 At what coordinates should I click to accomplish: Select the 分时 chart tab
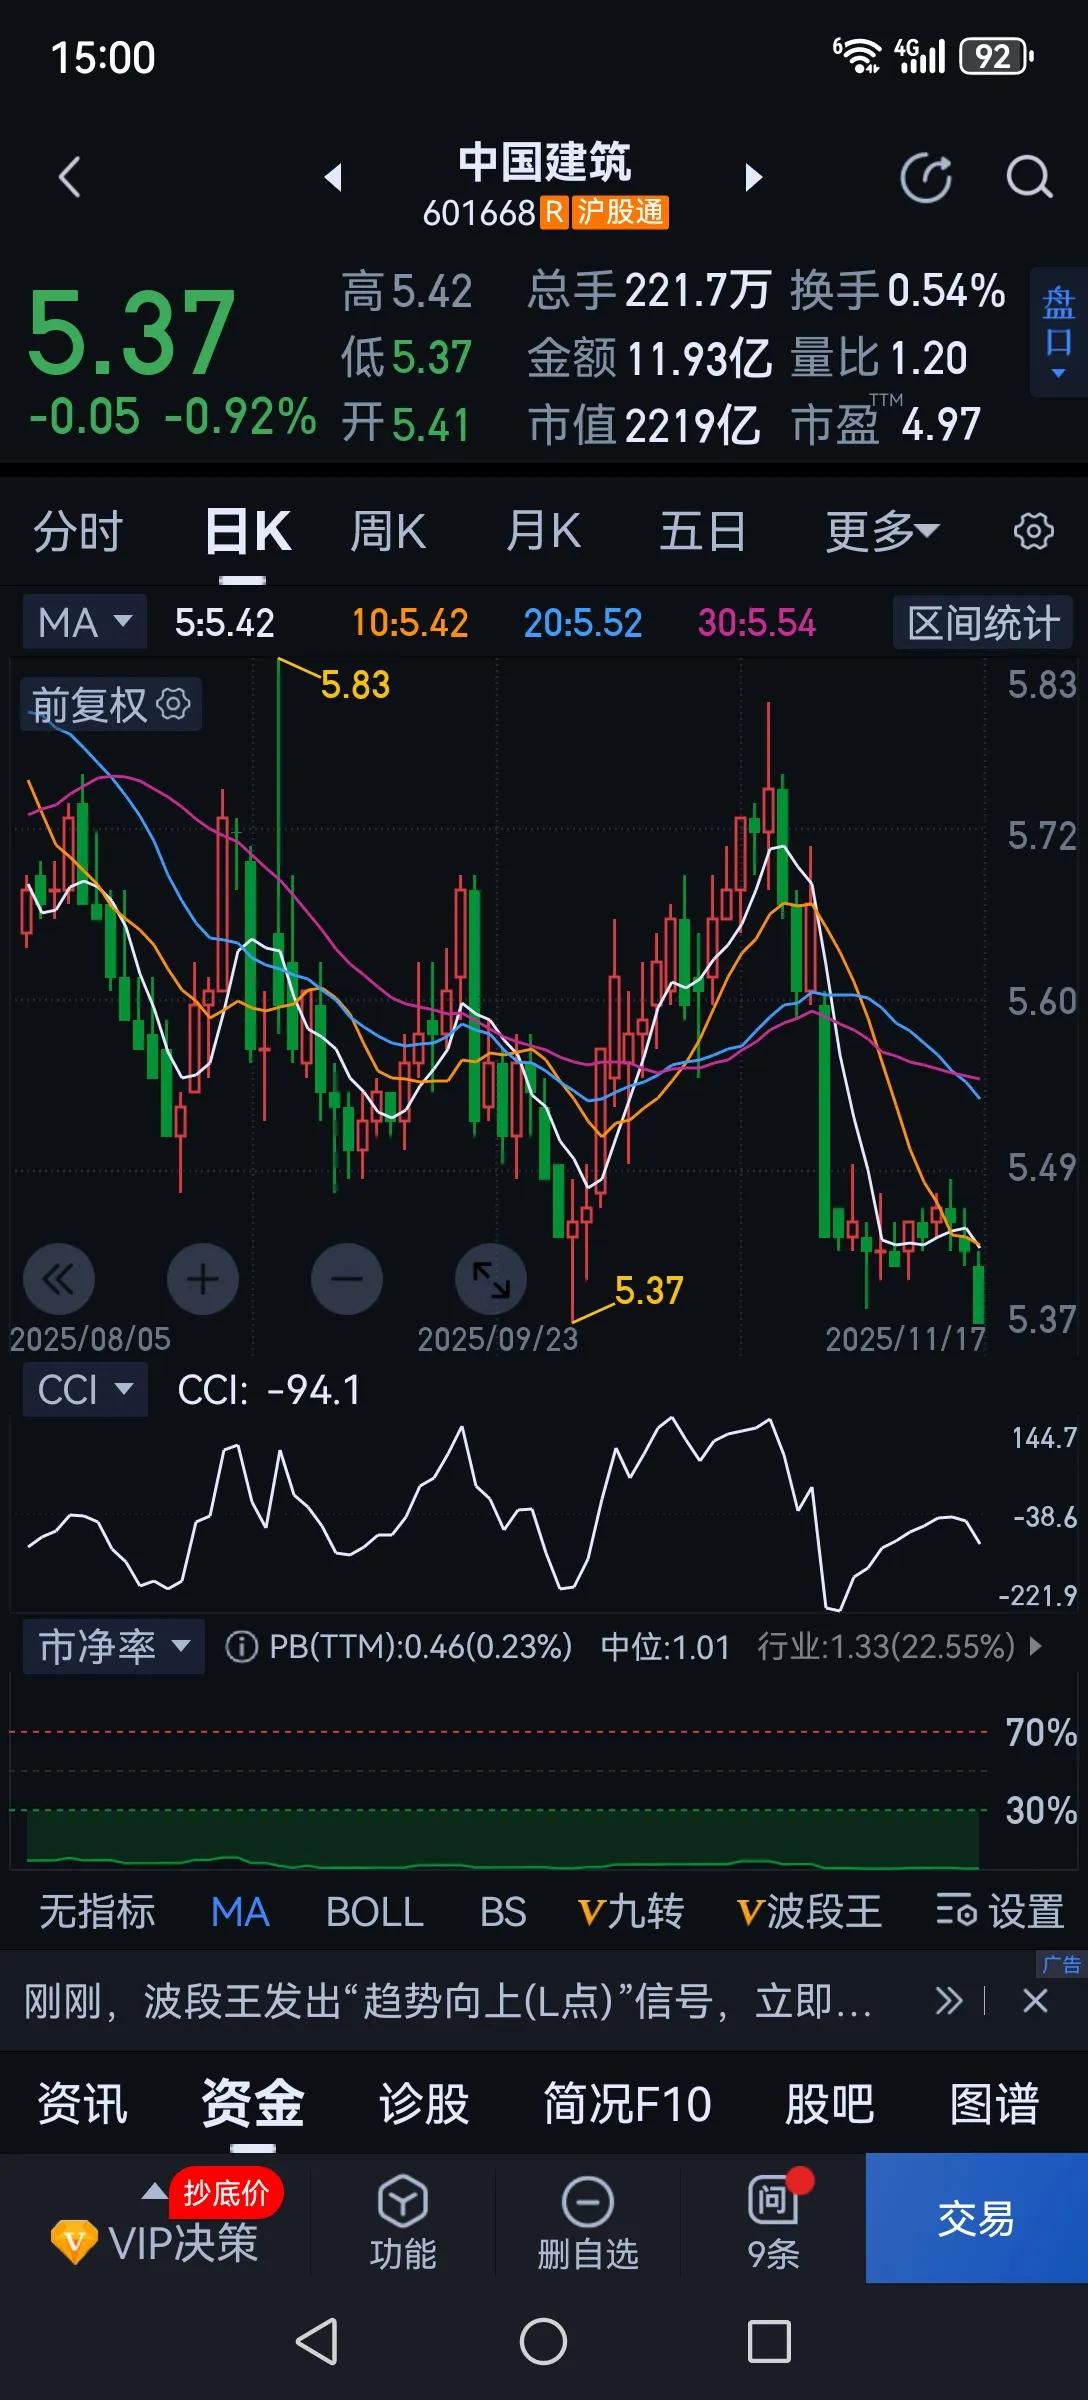[x=78, y=531]
